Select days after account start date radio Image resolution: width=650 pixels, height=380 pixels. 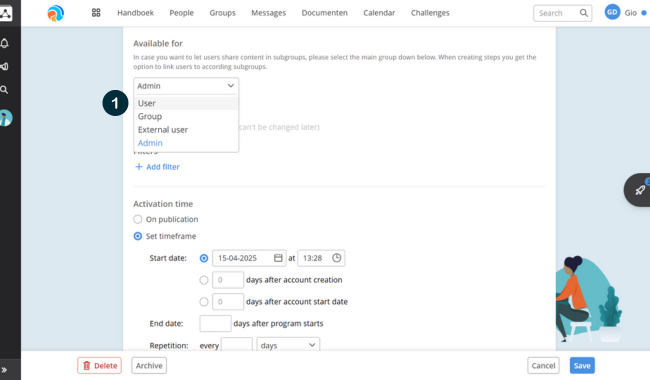(x=204, y=302)
